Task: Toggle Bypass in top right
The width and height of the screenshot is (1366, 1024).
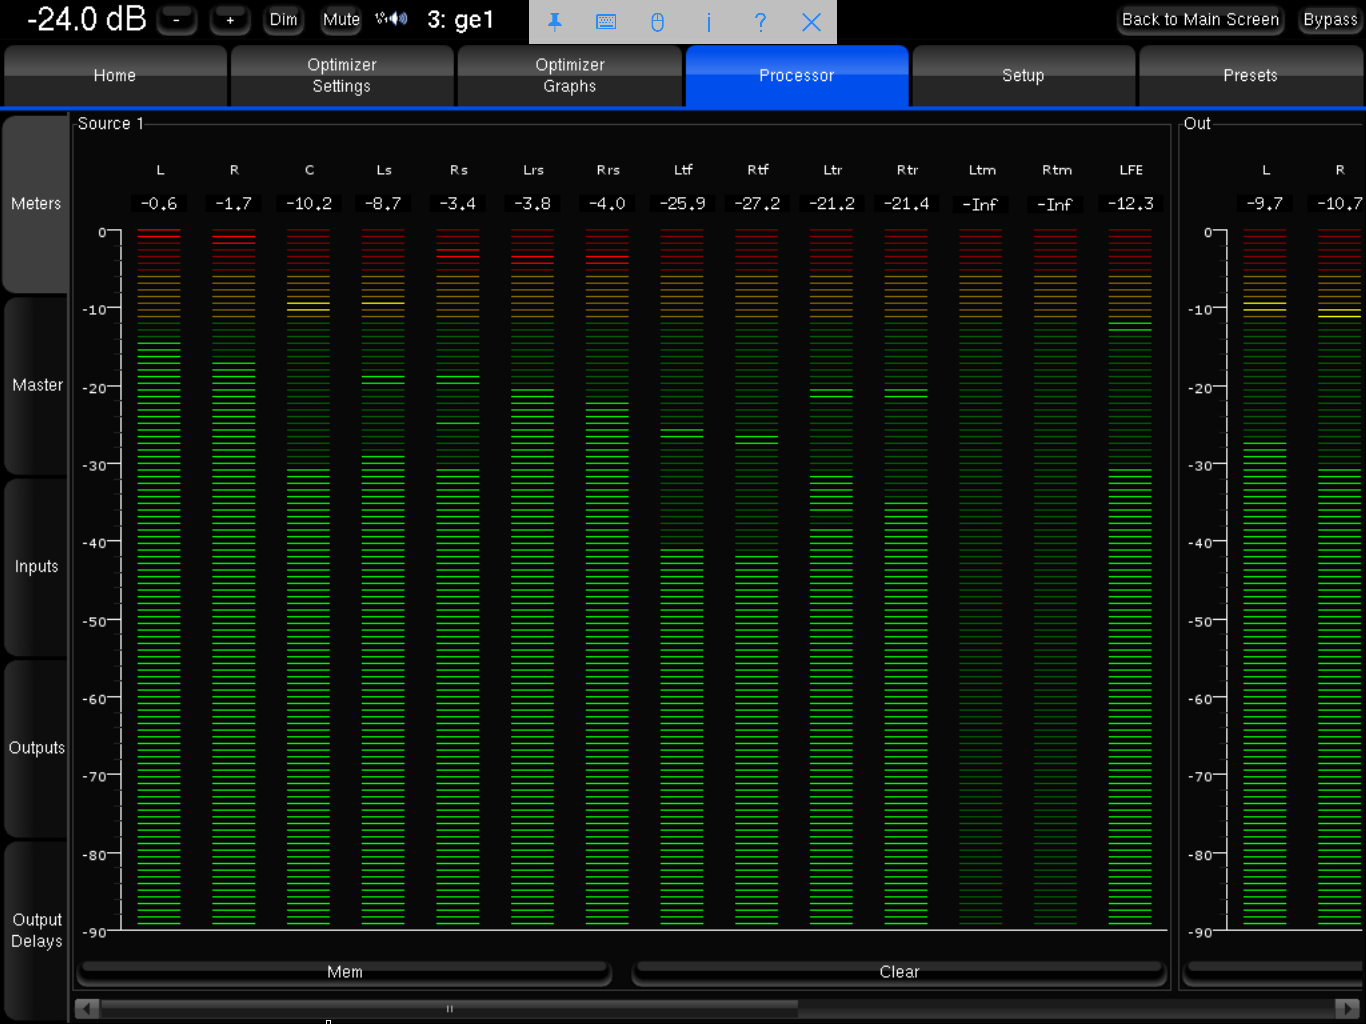Action: tap(1329, 20)
